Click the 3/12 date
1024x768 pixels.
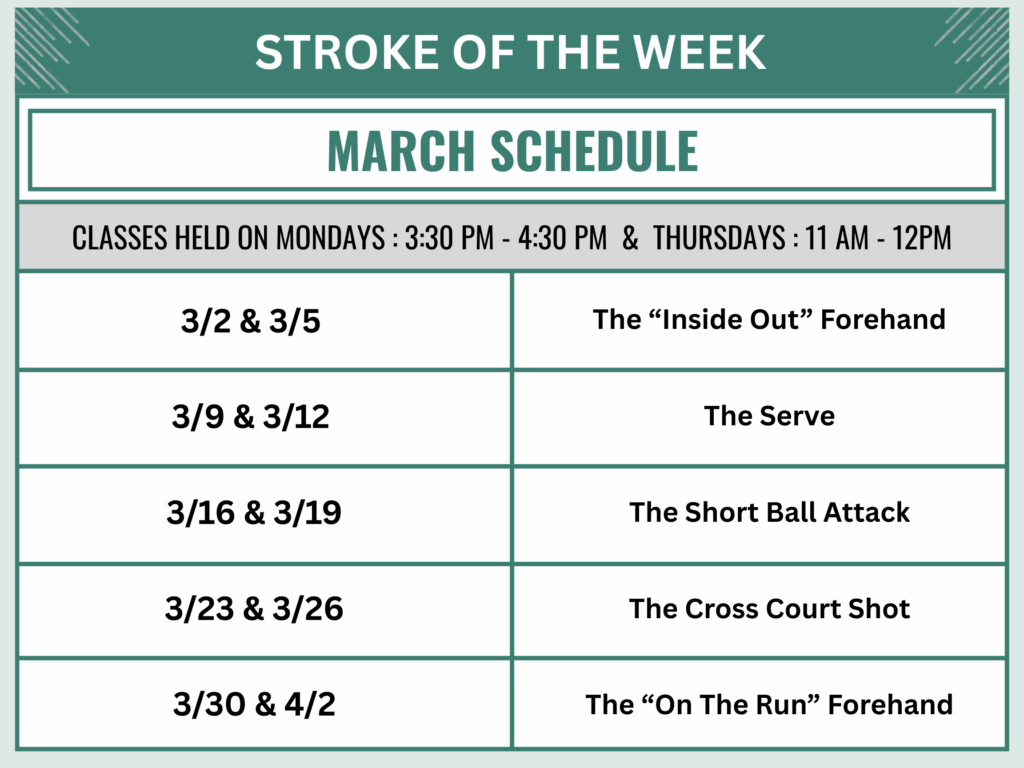(x=296, y=417)
